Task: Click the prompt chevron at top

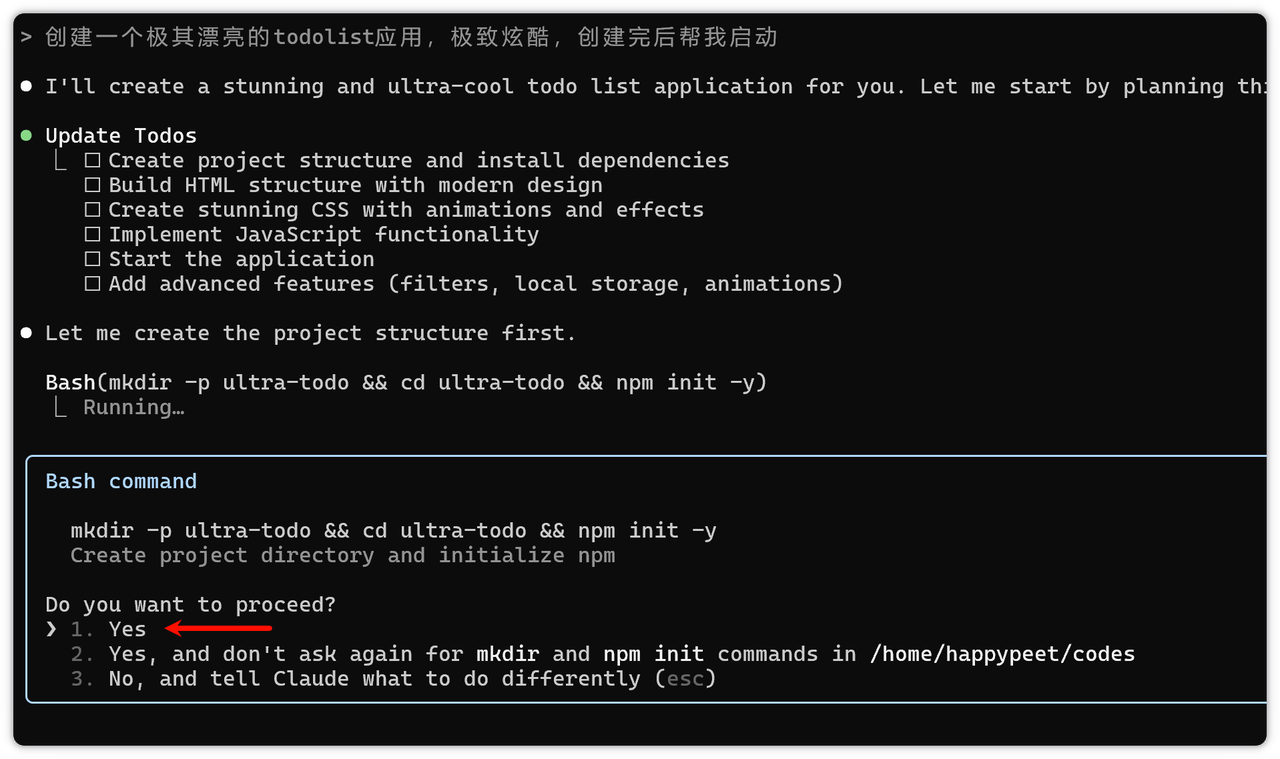Action: [26, 38]
